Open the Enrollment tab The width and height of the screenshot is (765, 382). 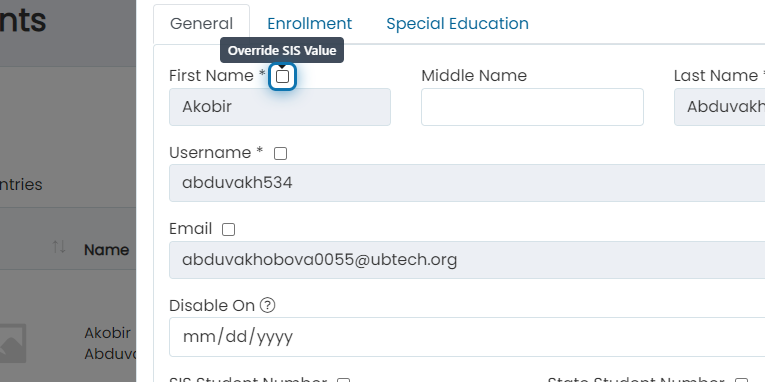tap(309, 24)
